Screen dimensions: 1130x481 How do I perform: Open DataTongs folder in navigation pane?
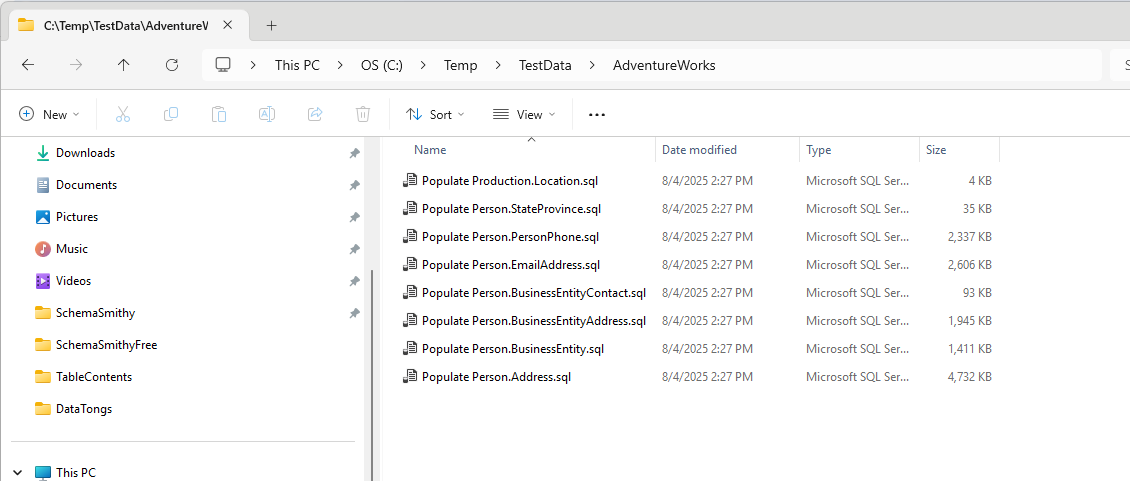pos(84,409)
